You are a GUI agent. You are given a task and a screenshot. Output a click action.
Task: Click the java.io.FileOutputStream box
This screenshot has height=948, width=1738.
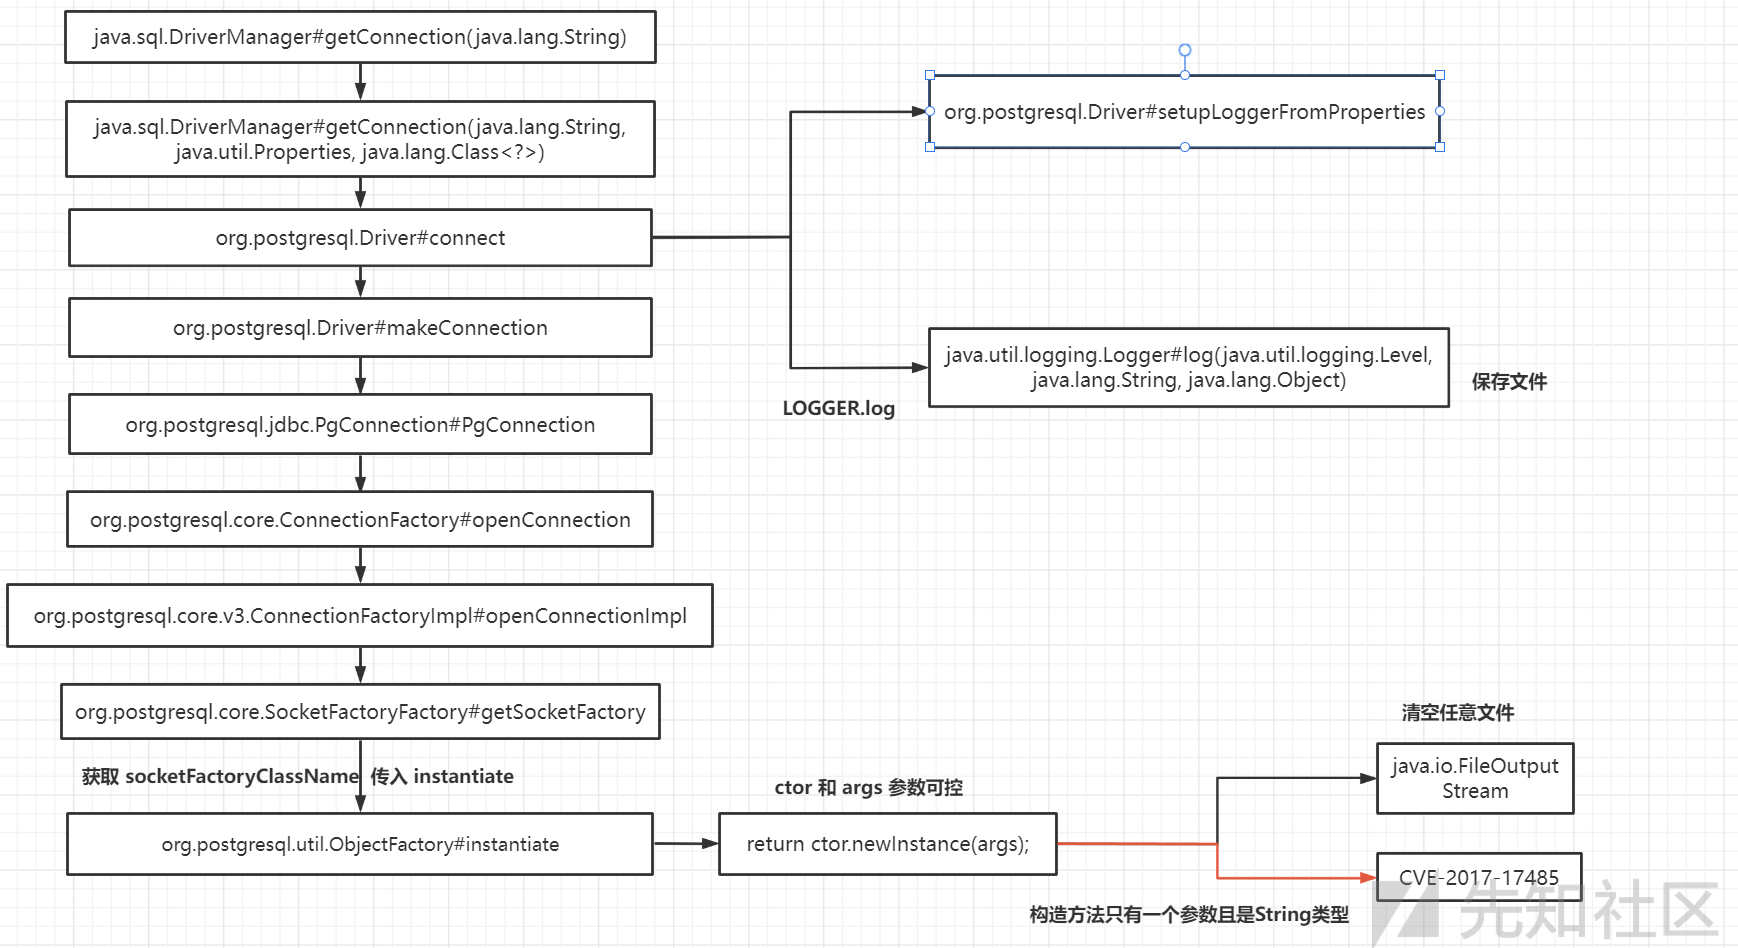tap(1475, 778)
